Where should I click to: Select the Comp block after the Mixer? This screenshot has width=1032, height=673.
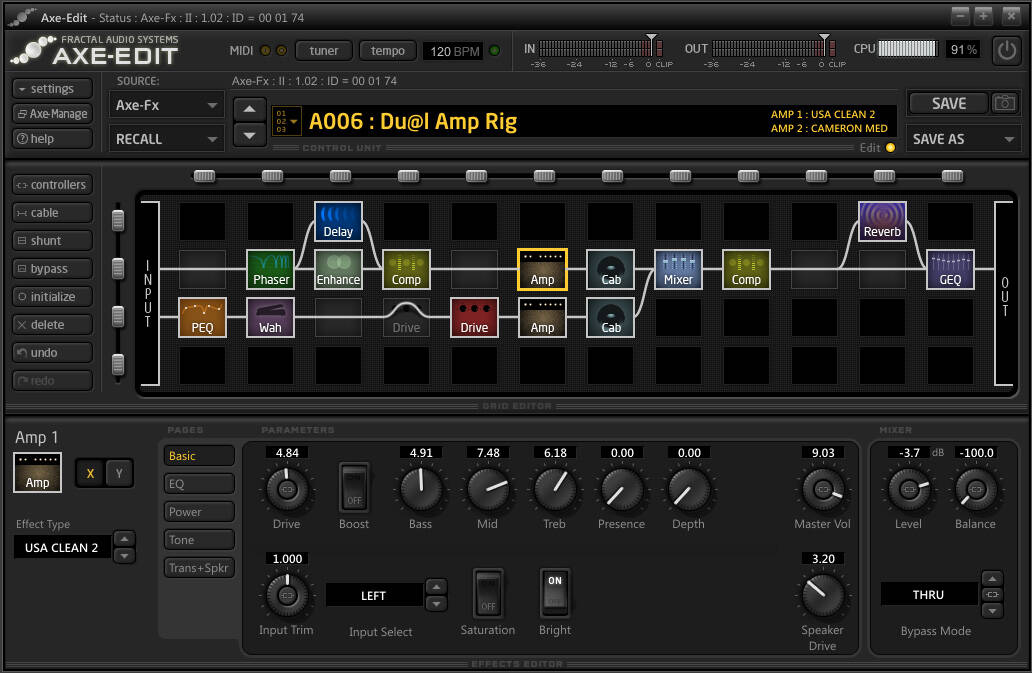pyautogui.click(x=746, y=269)
